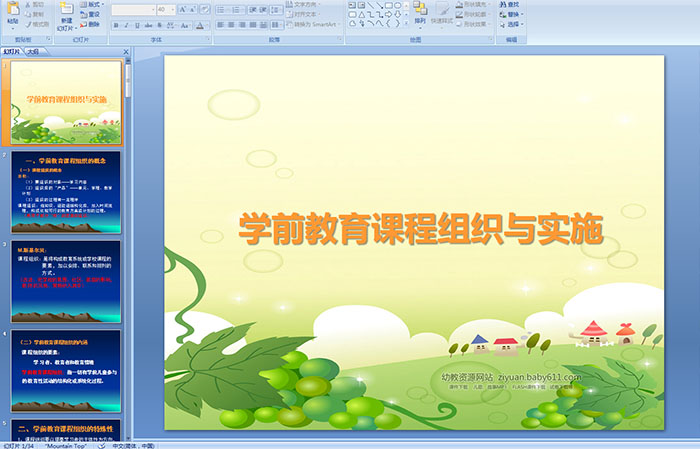Image resolution: width=700 pixels, height=449 pixels.
Task: Open the Change Case (Aa) dropdown
Action: click(x=185, y=25)
